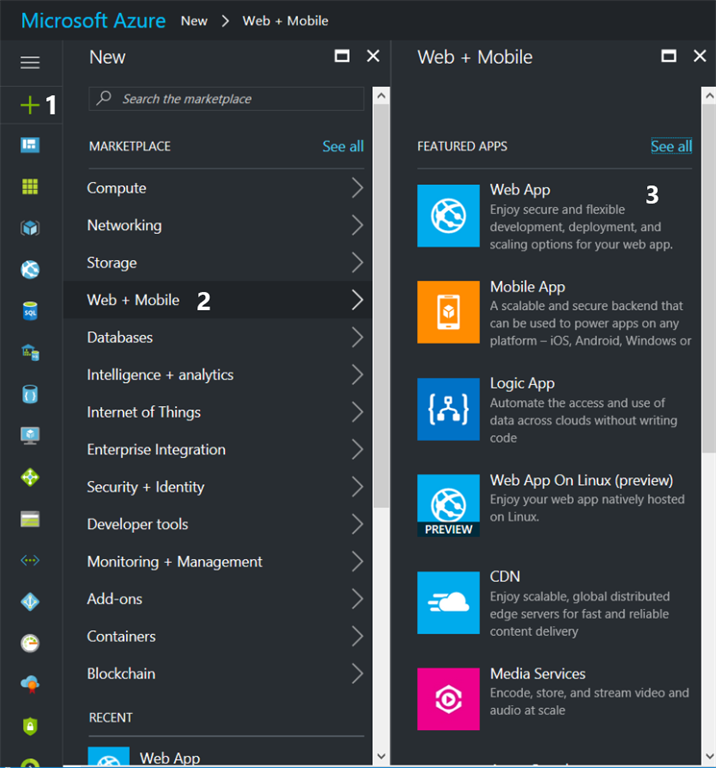
Task: Click the green plus New icon
Action: click(x=30, y=105)
